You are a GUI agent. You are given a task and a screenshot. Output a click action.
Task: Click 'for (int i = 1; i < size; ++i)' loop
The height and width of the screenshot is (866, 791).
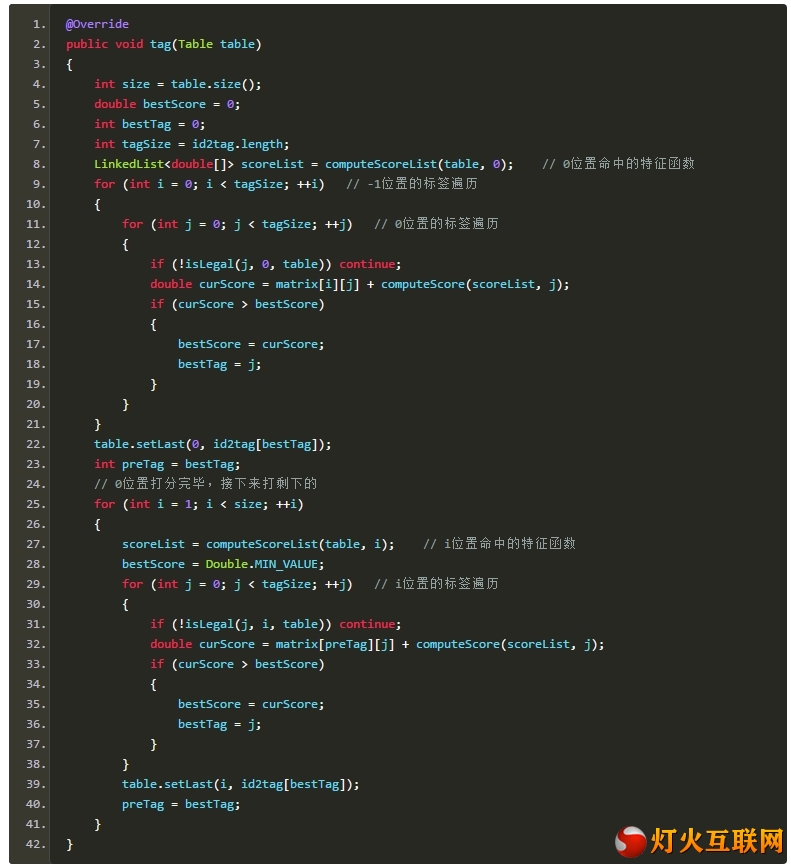coord(198,504)
